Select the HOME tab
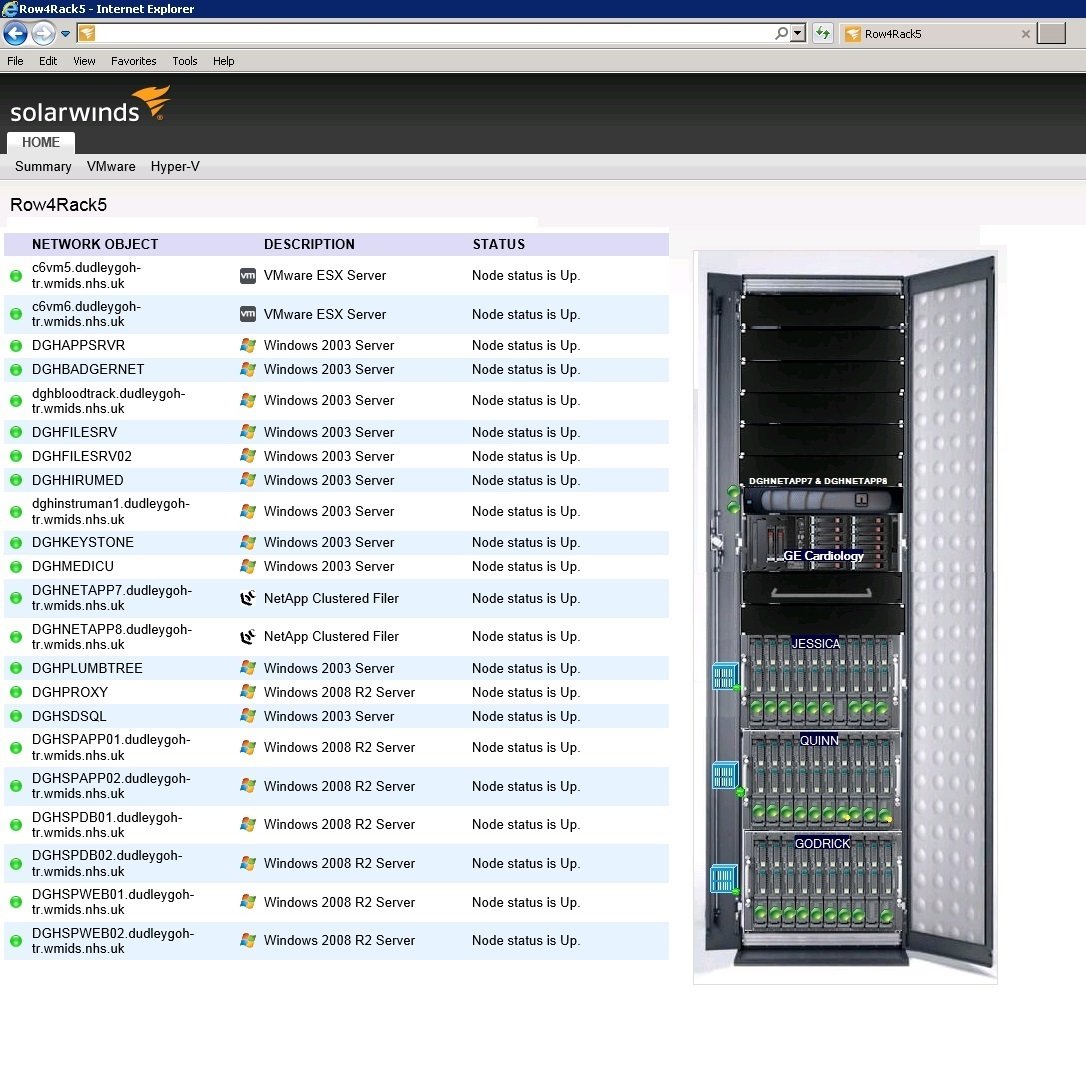The height and width of the screenshot is (1068, 1086). pyautogui.click(x=41, y=143)
